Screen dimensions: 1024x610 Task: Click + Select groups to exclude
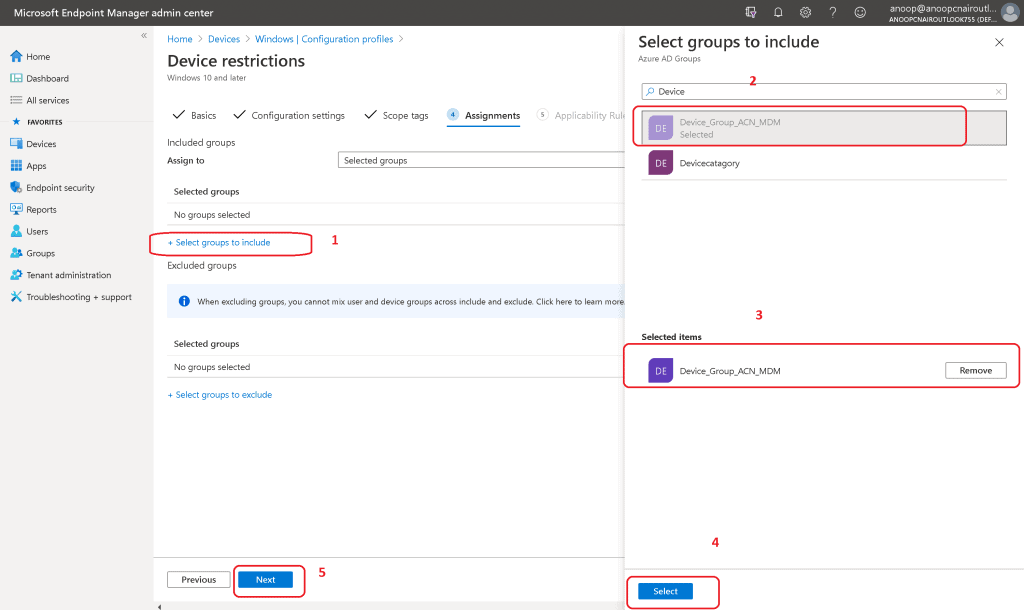click(x=219, y=394)
